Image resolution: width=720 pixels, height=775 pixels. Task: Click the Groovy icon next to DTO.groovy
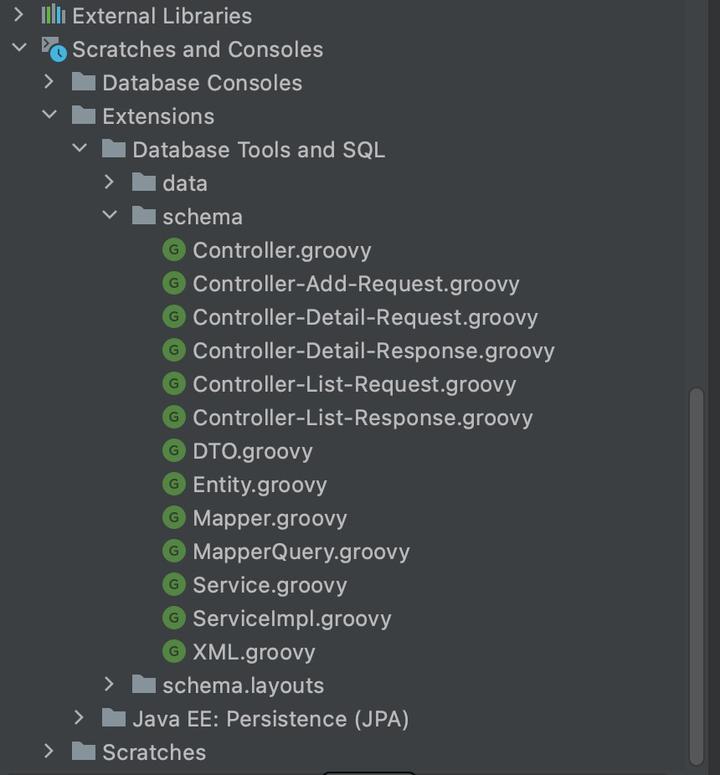pos(175,451)
